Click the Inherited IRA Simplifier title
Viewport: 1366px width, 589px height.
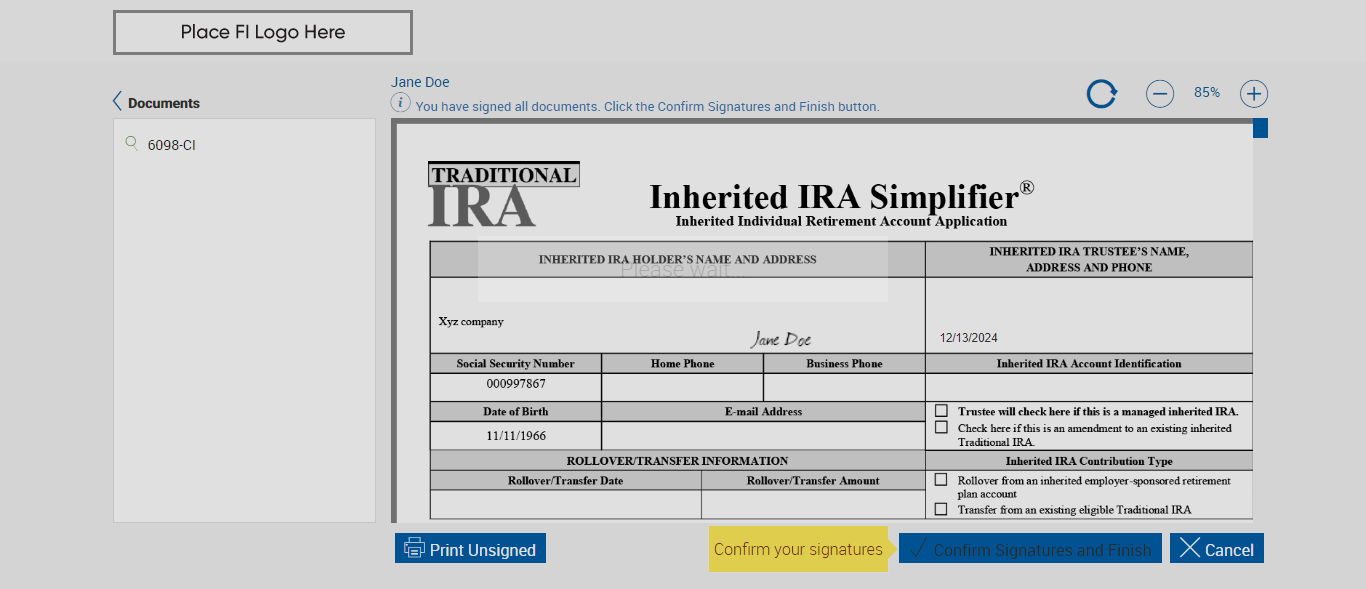(x=841, y=195)
